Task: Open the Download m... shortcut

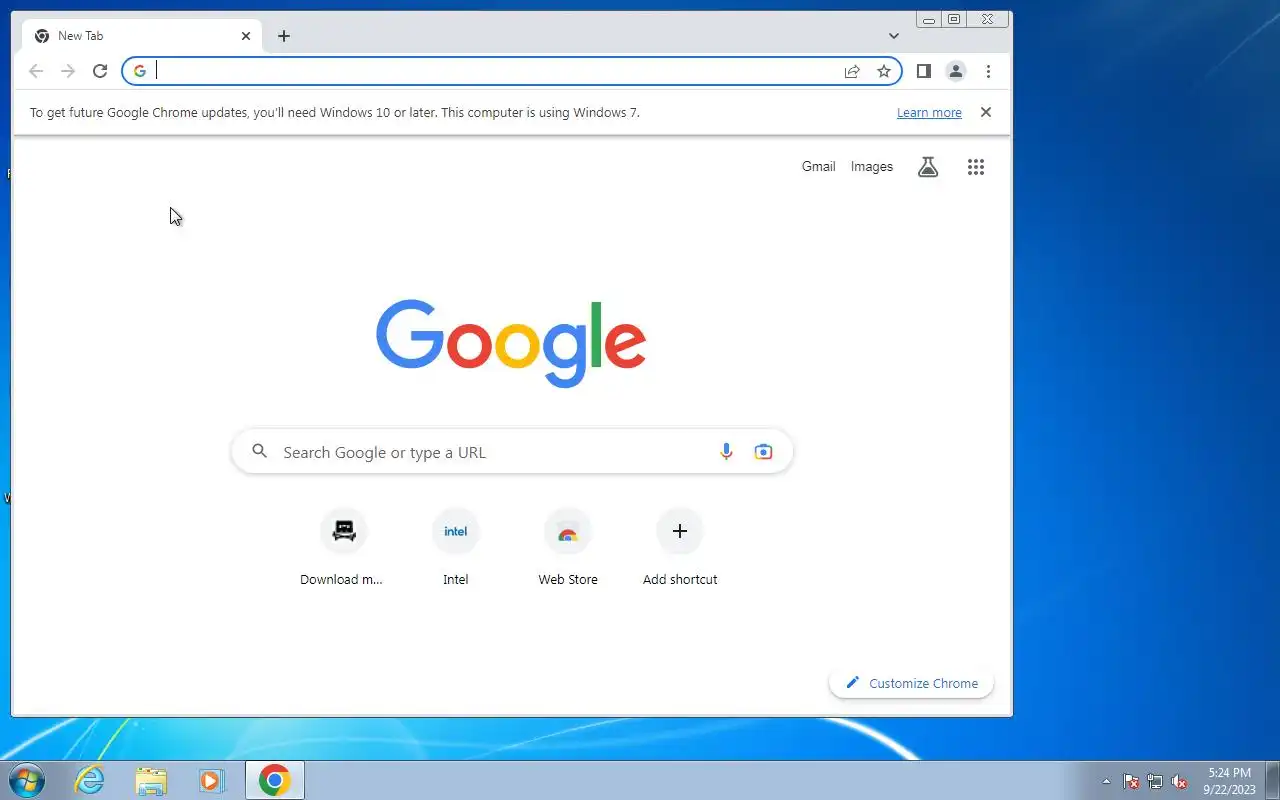Action: pos(343,548)
